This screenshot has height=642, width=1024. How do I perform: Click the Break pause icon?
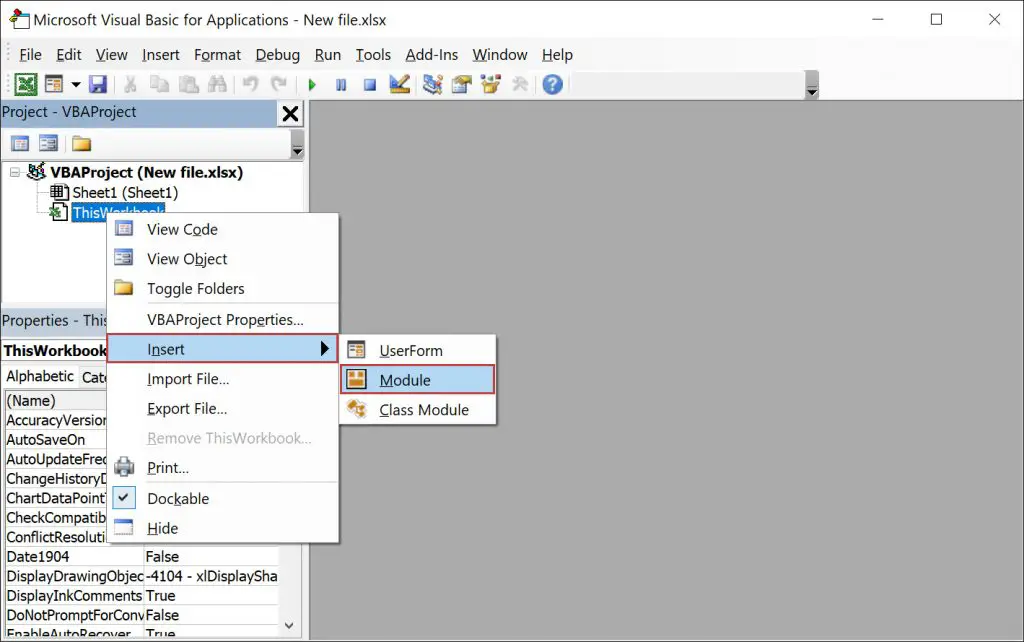(x=341, y=85)
